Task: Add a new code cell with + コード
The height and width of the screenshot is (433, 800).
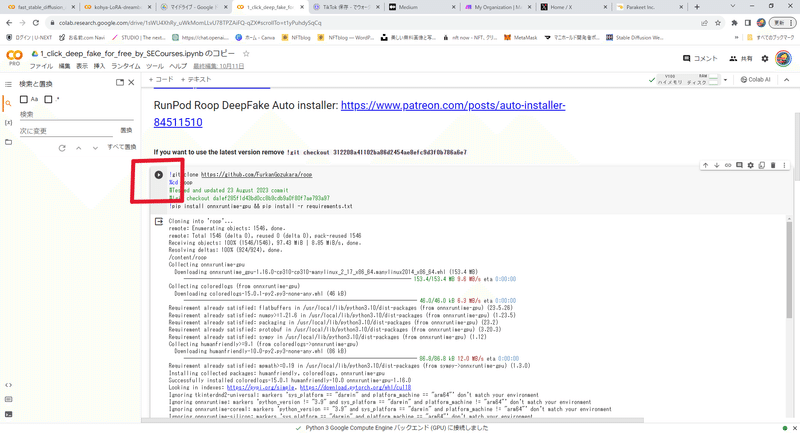Action: [x=161, y=80]
